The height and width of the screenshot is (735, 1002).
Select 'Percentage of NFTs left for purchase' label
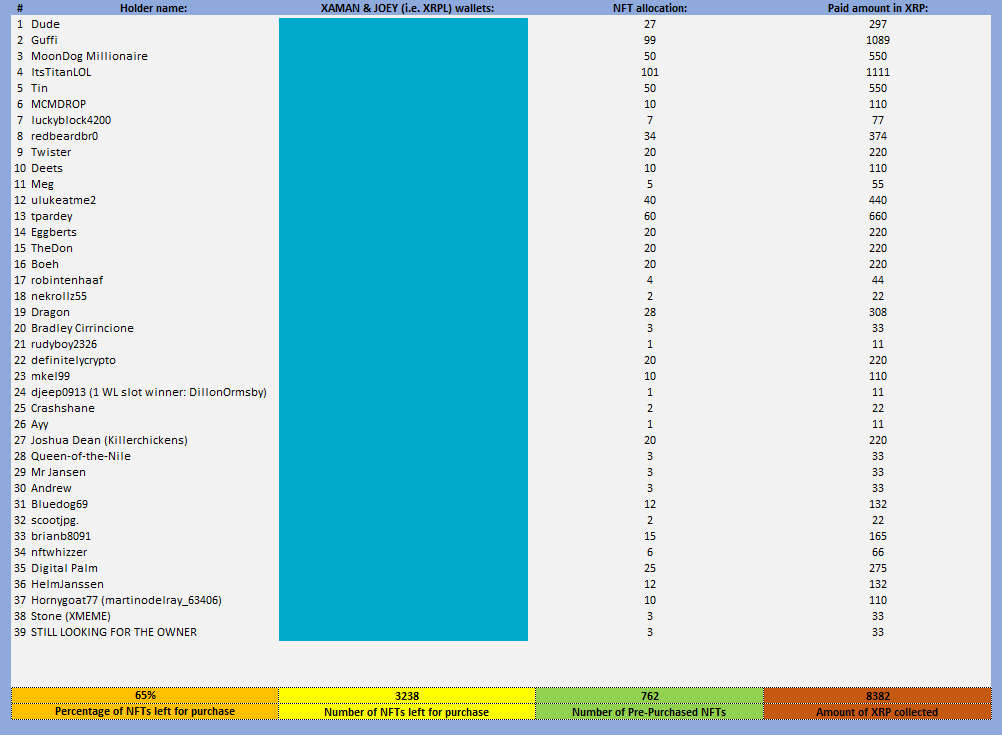pyautogui.click(x=145, y=711)
